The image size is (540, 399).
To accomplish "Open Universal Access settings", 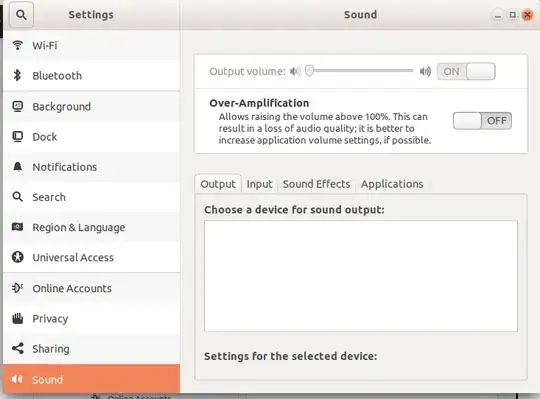I will pyautogui.click(x=92, y=258).
